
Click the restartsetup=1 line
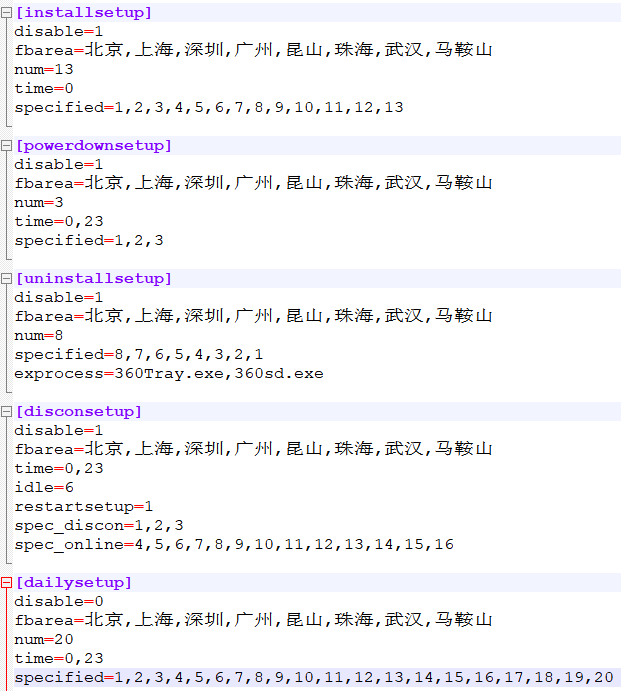pyautogui.click(x=84, y=507)
